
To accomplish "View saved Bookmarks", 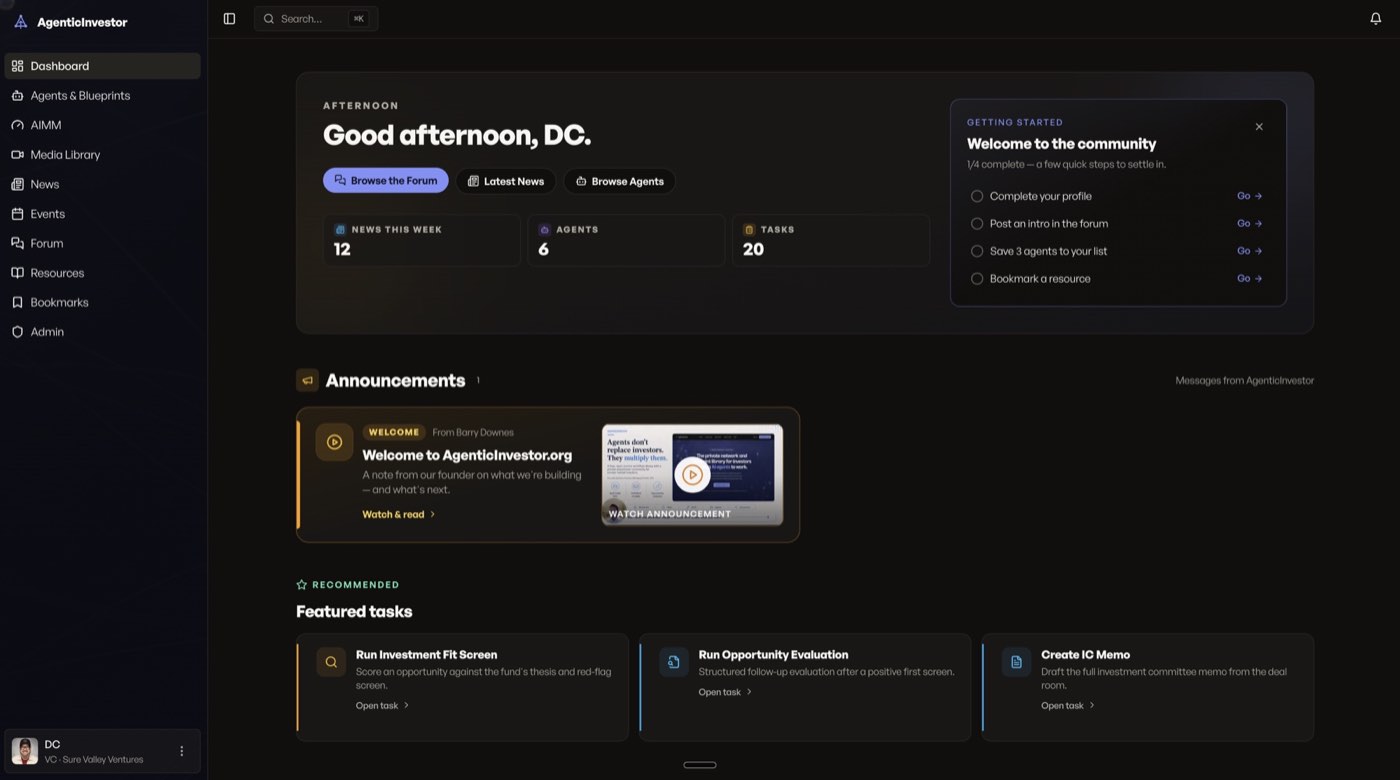I will pos(103,302).
